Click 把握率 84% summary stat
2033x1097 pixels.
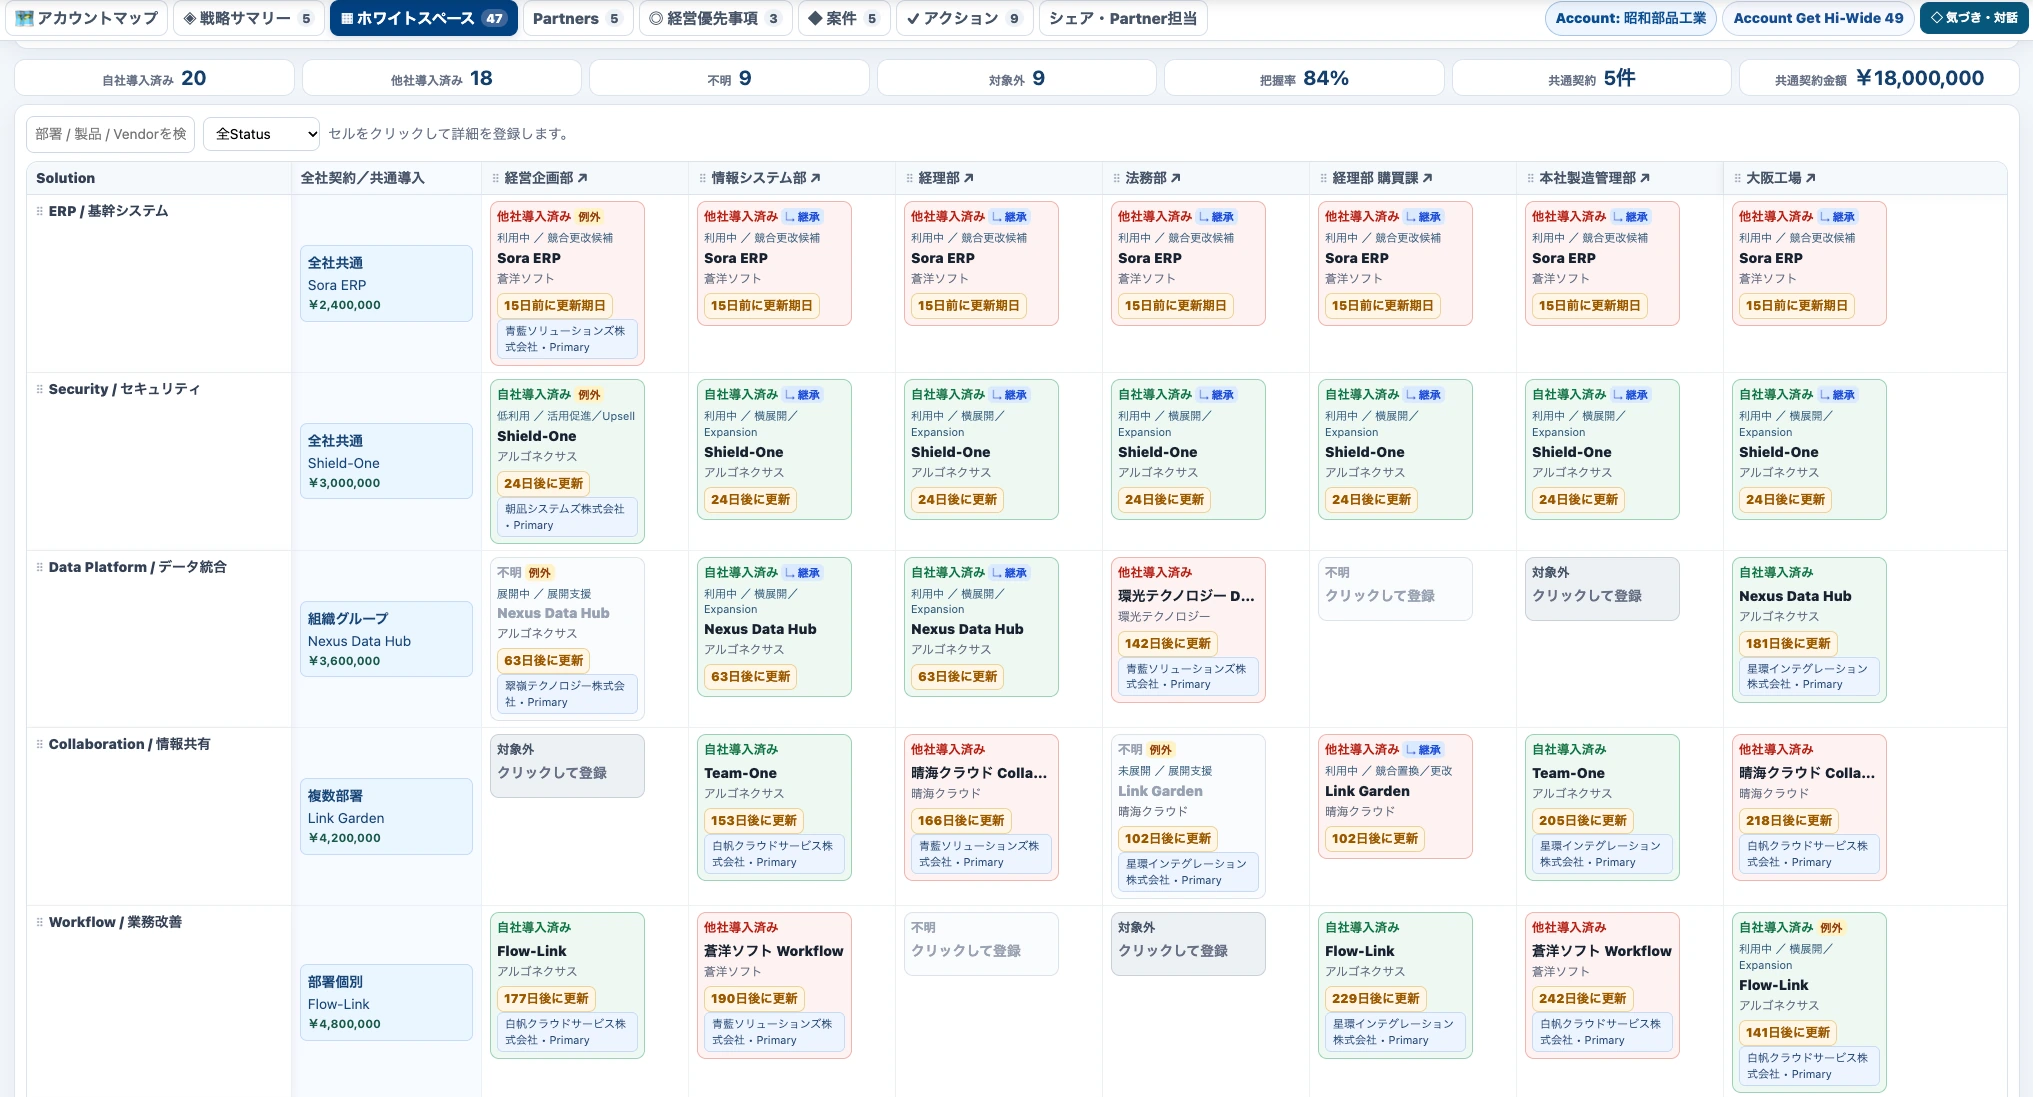(x=1304, y=78)
